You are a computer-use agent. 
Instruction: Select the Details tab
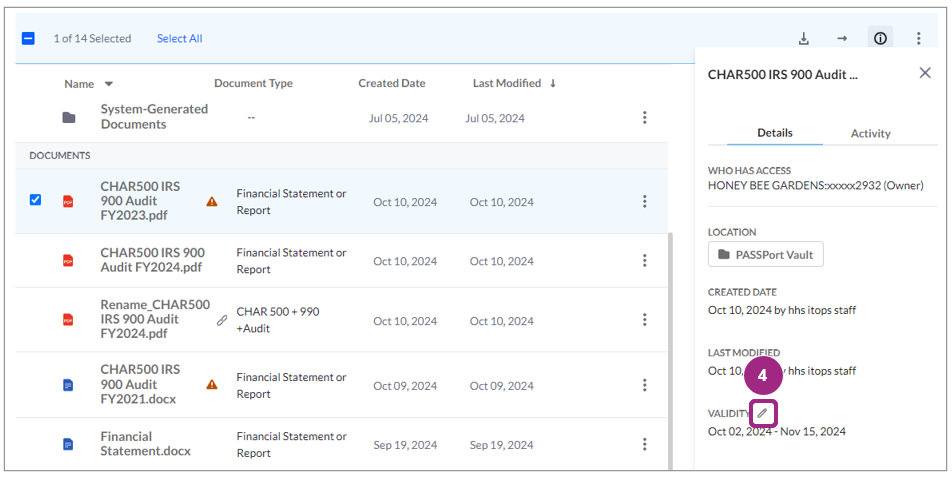[x=774, y=133]
